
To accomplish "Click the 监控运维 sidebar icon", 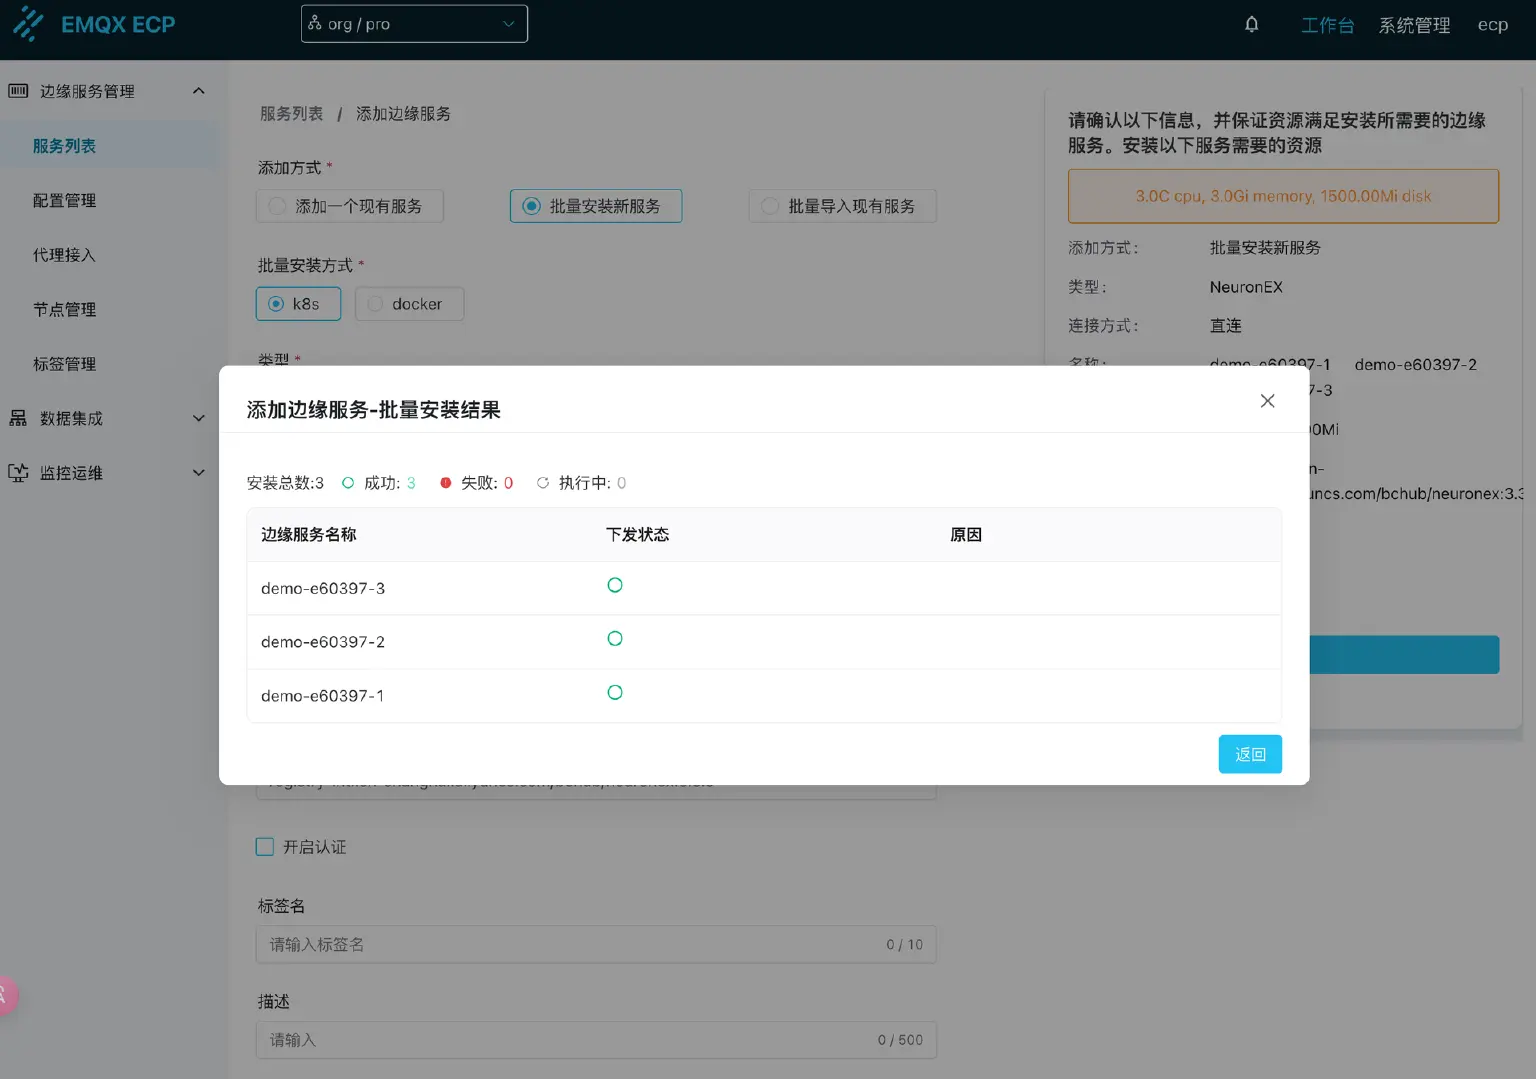I will coord(18,472).
